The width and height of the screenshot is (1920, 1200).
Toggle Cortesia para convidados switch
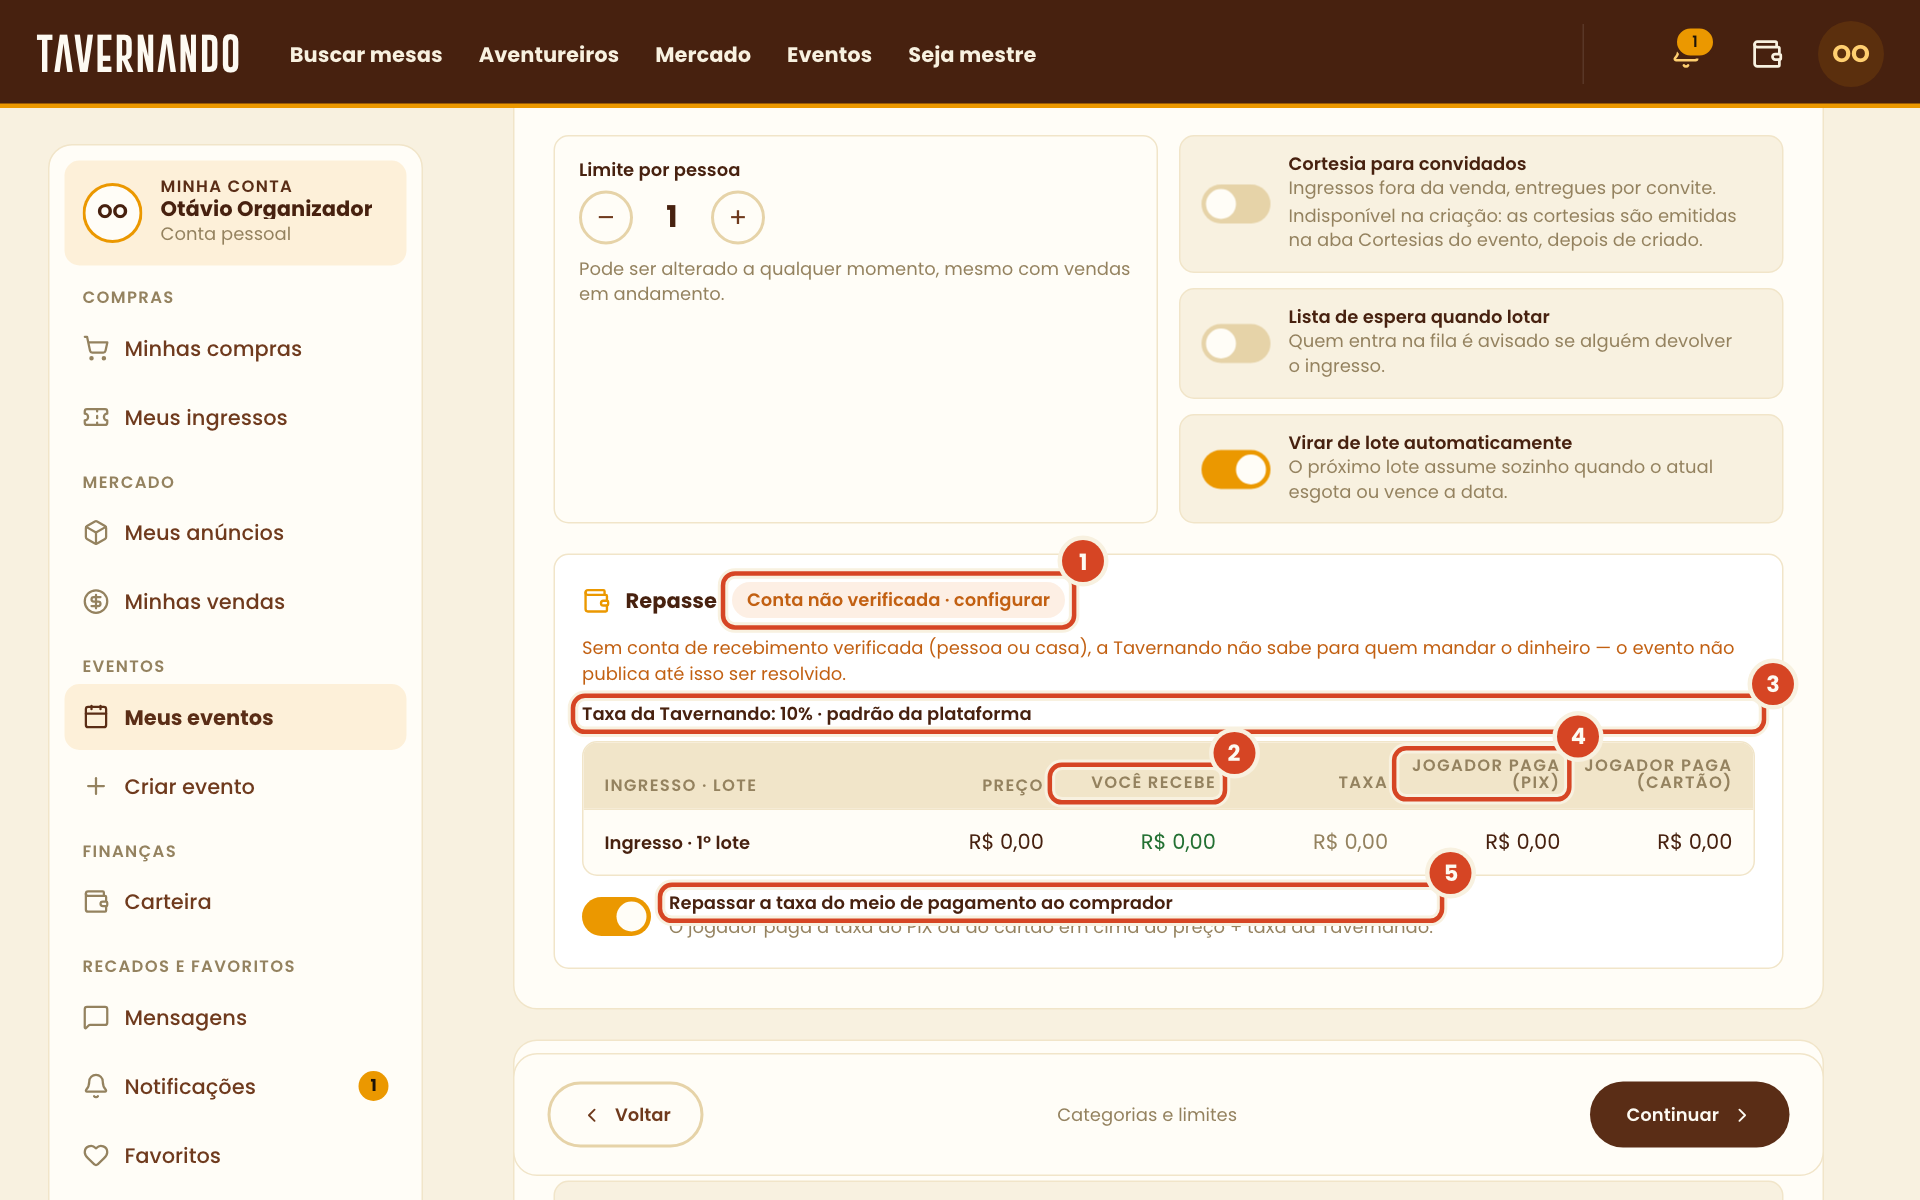pos(1236,204)
